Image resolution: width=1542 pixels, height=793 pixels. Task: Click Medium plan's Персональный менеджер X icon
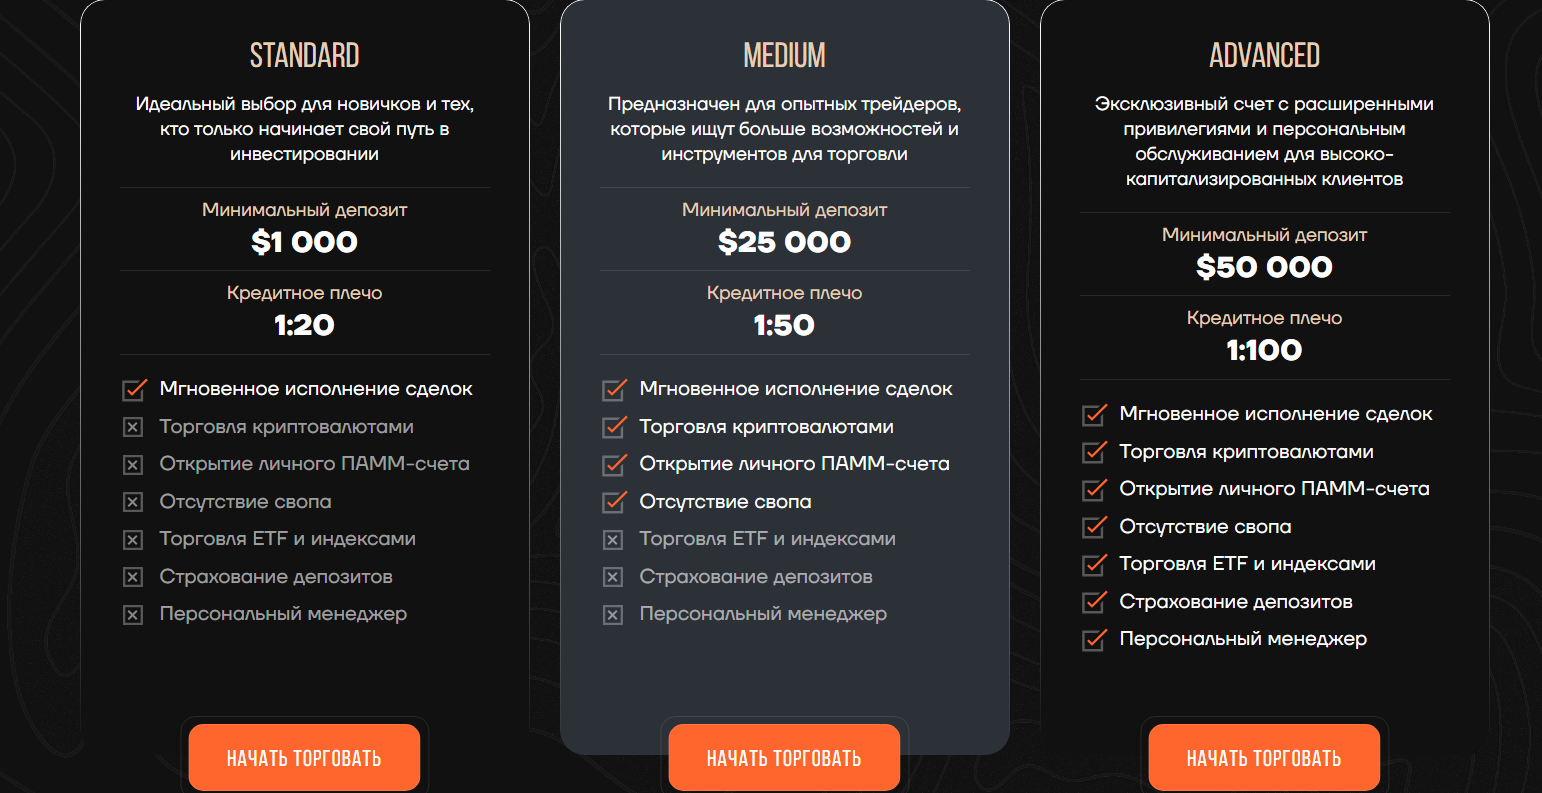tap(613, 615)
